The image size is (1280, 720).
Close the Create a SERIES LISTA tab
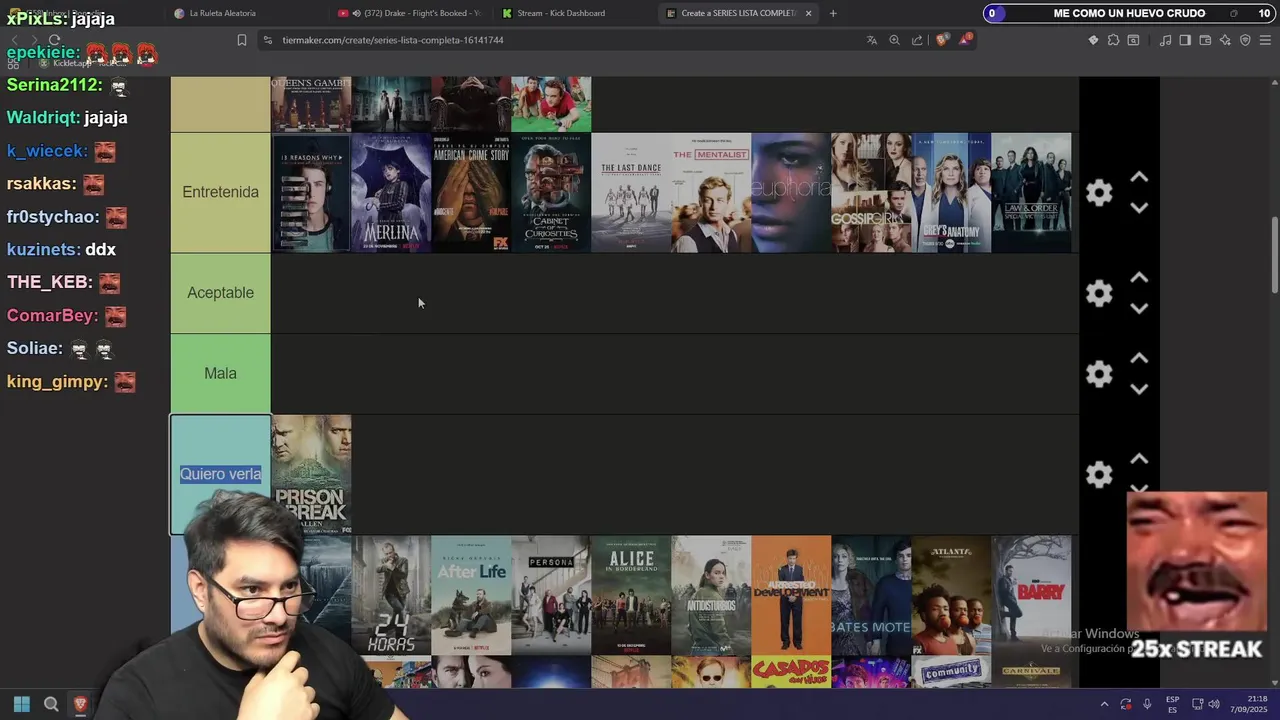point(808,13)
